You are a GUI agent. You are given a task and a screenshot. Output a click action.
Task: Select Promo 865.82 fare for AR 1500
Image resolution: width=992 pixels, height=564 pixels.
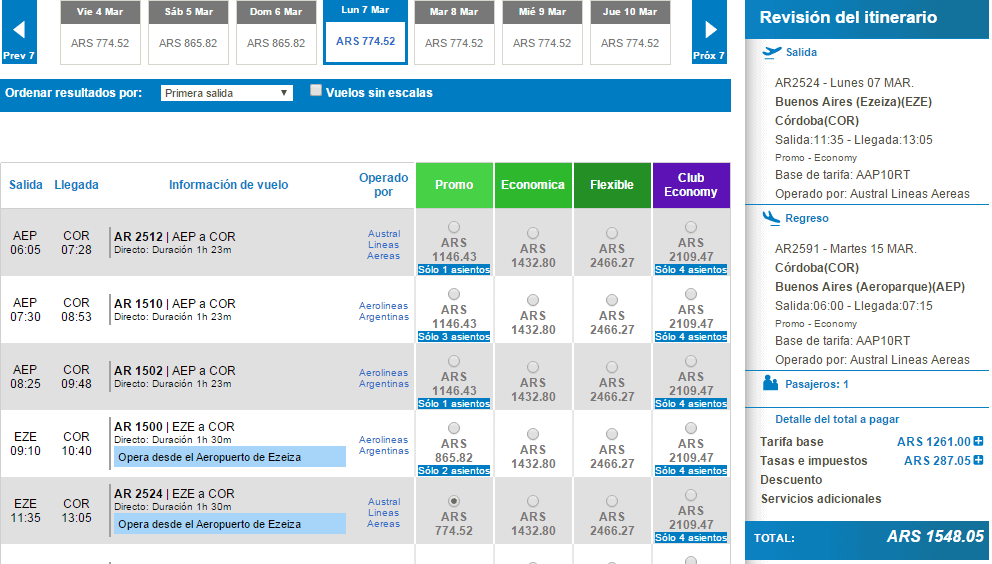pyautogui.click(x=454, y=428)
